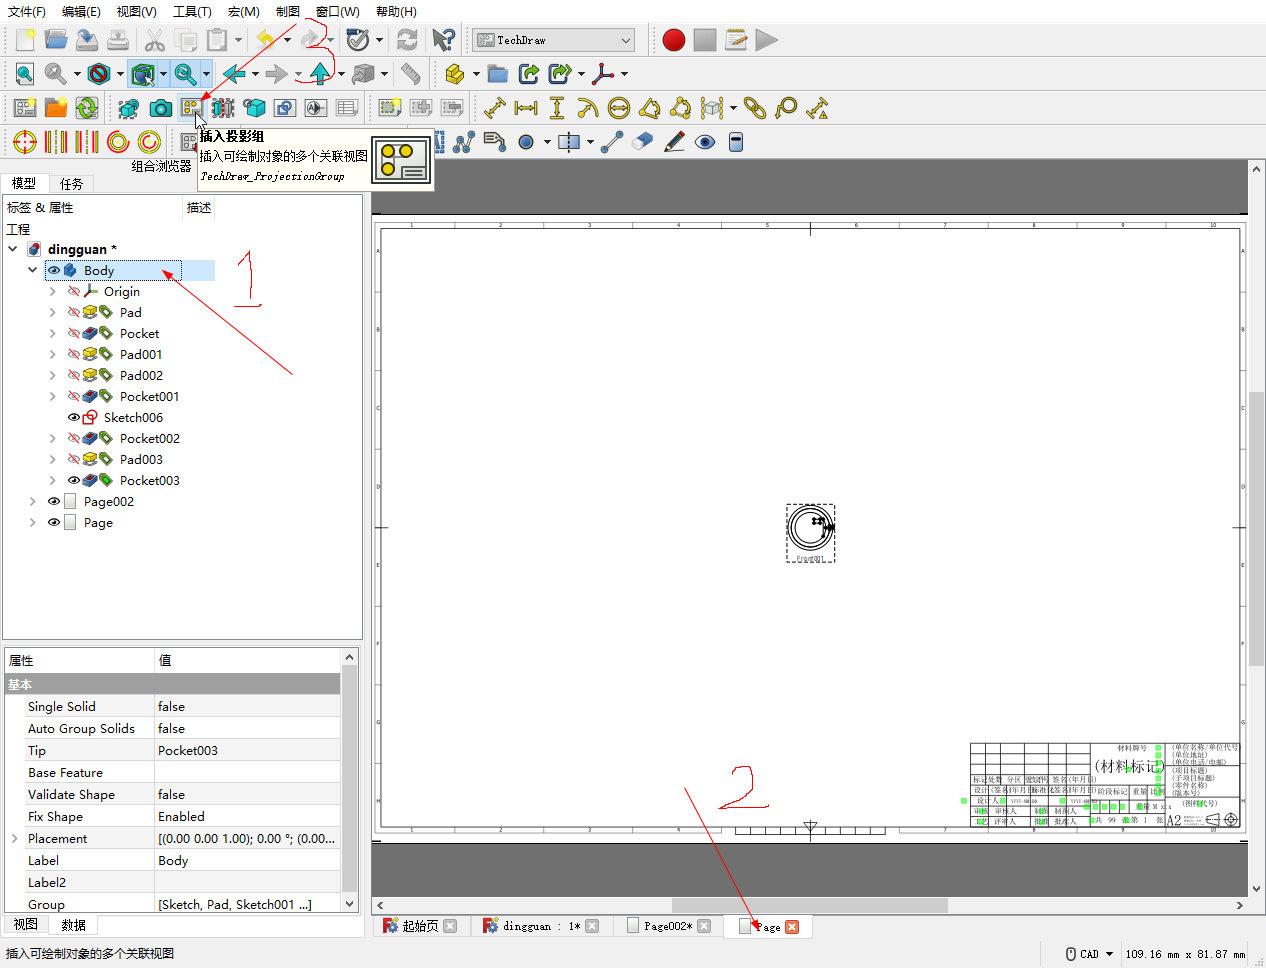Click the Insert Projection Group icon
1266x968 pixels.
pos(191,108)
